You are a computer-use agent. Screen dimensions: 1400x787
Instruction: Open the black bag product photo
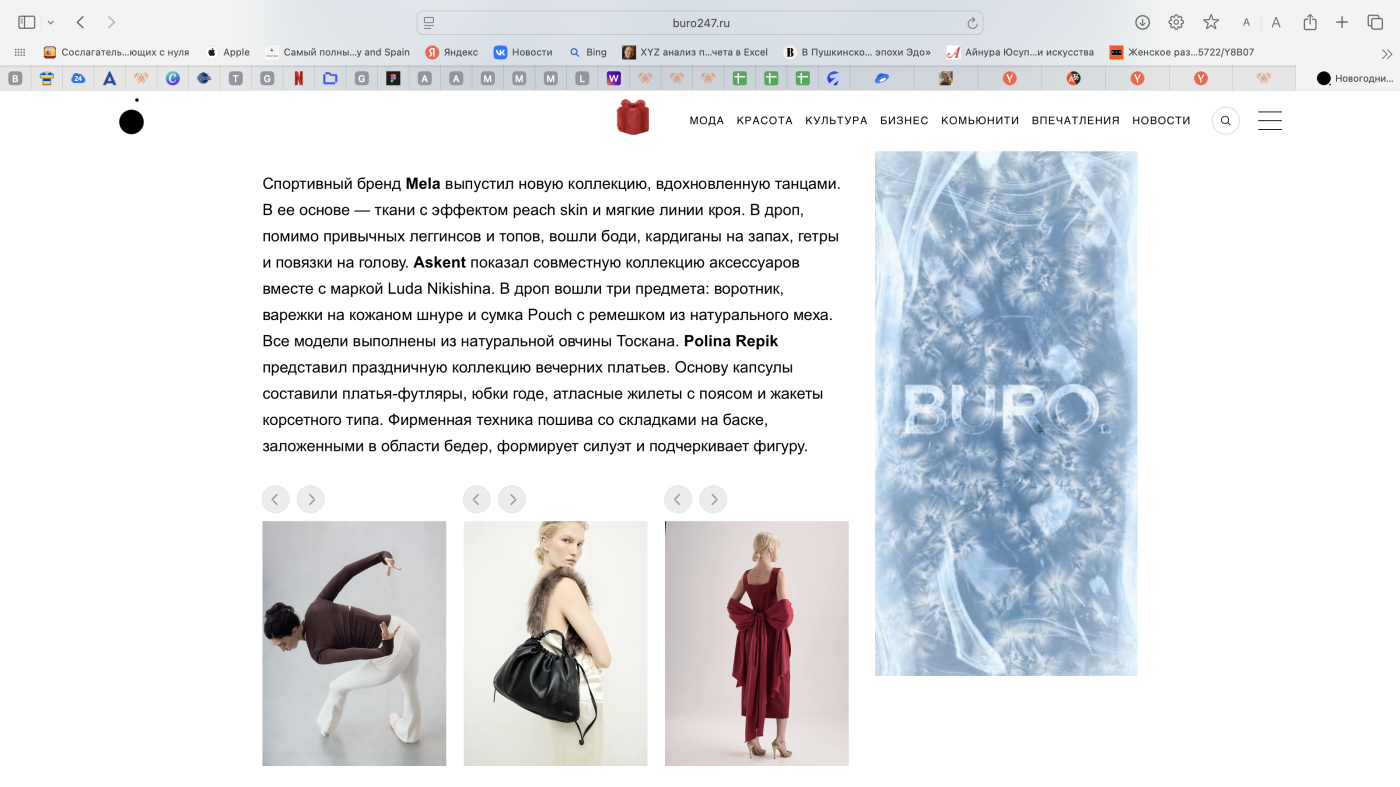(x=555, y=643)
